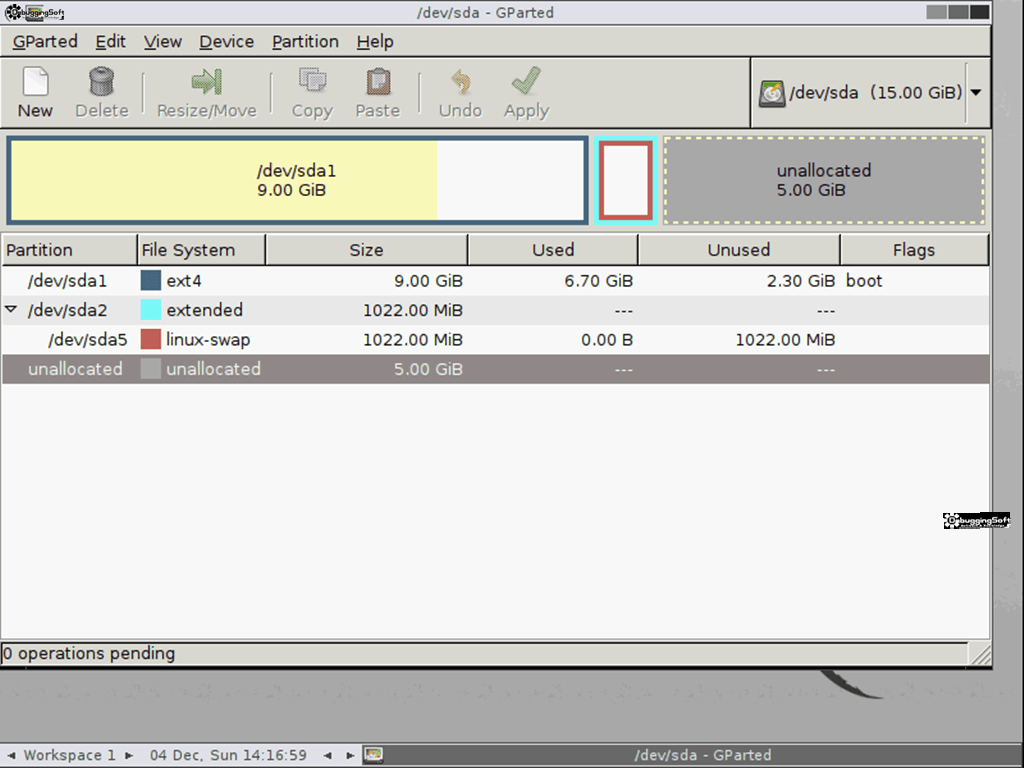The width and height of the screenshot is (1024, 768).
Task: Select the swap partition block in disk graphic
Action: [x=626, y=180]
